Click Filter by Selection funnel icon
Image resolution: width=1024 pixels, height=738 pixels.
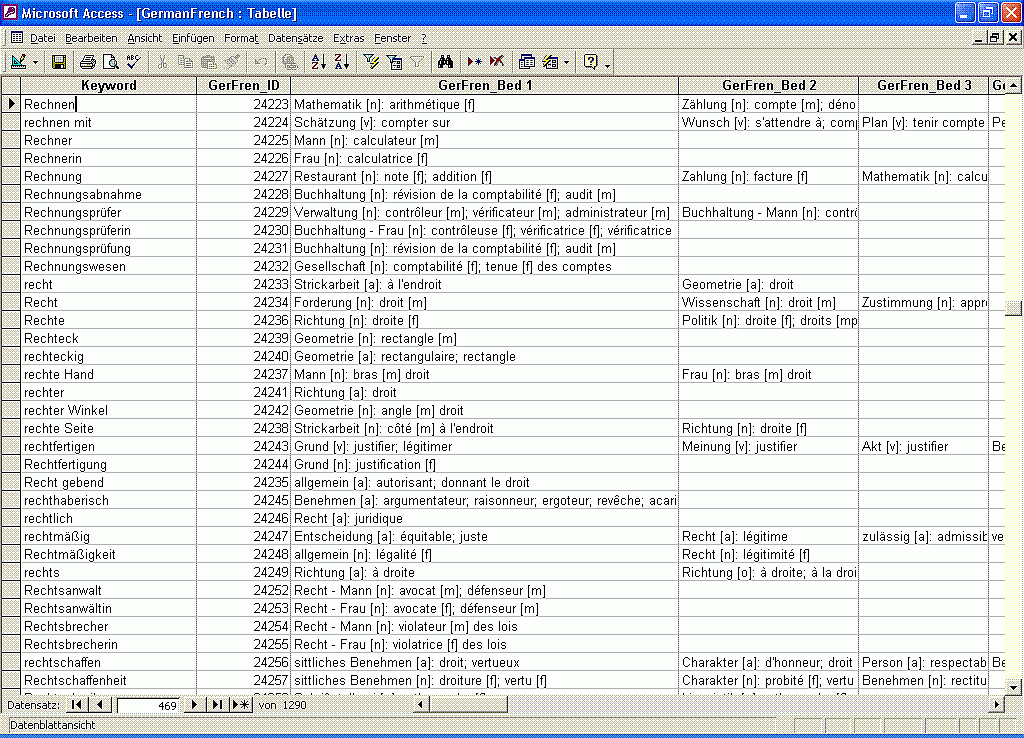click(371, 62)
